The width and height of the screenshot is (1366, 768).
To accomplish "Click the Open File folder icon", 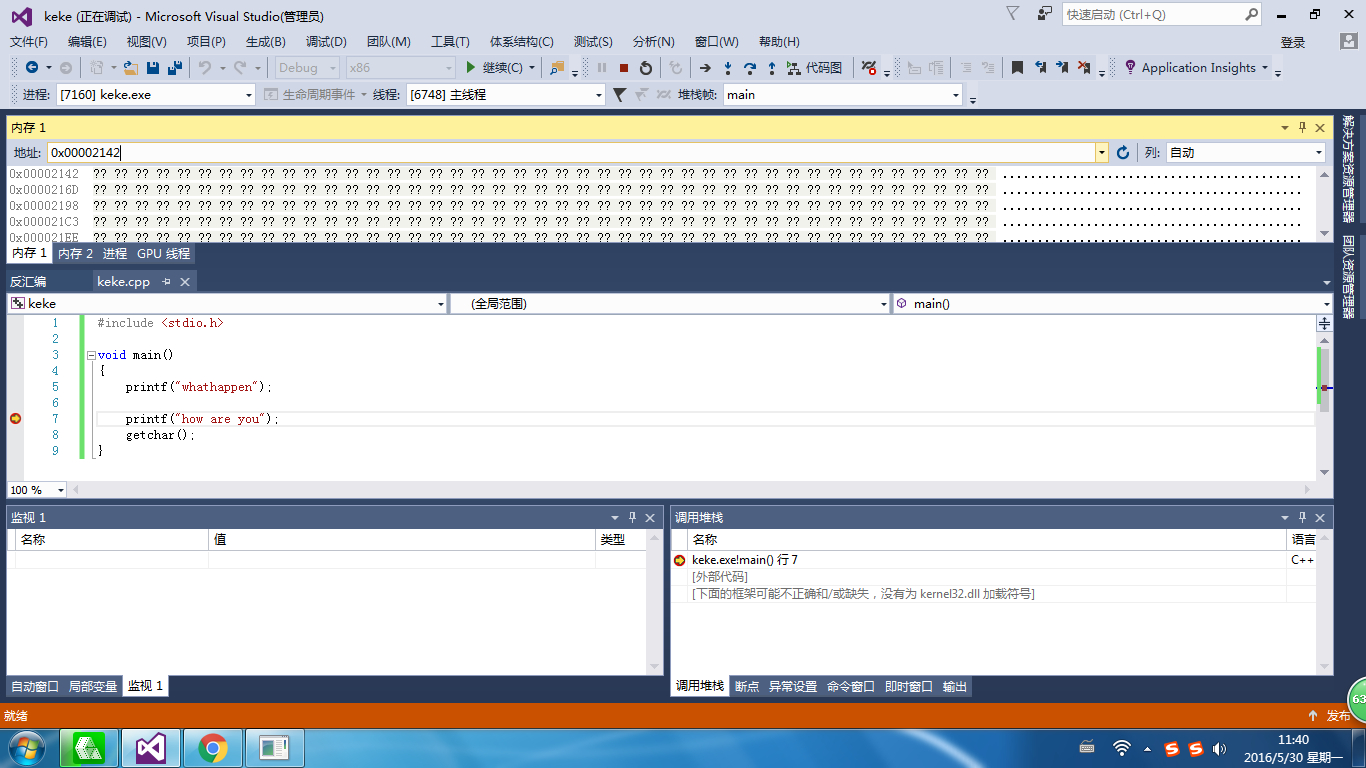I will coord(131,68).
